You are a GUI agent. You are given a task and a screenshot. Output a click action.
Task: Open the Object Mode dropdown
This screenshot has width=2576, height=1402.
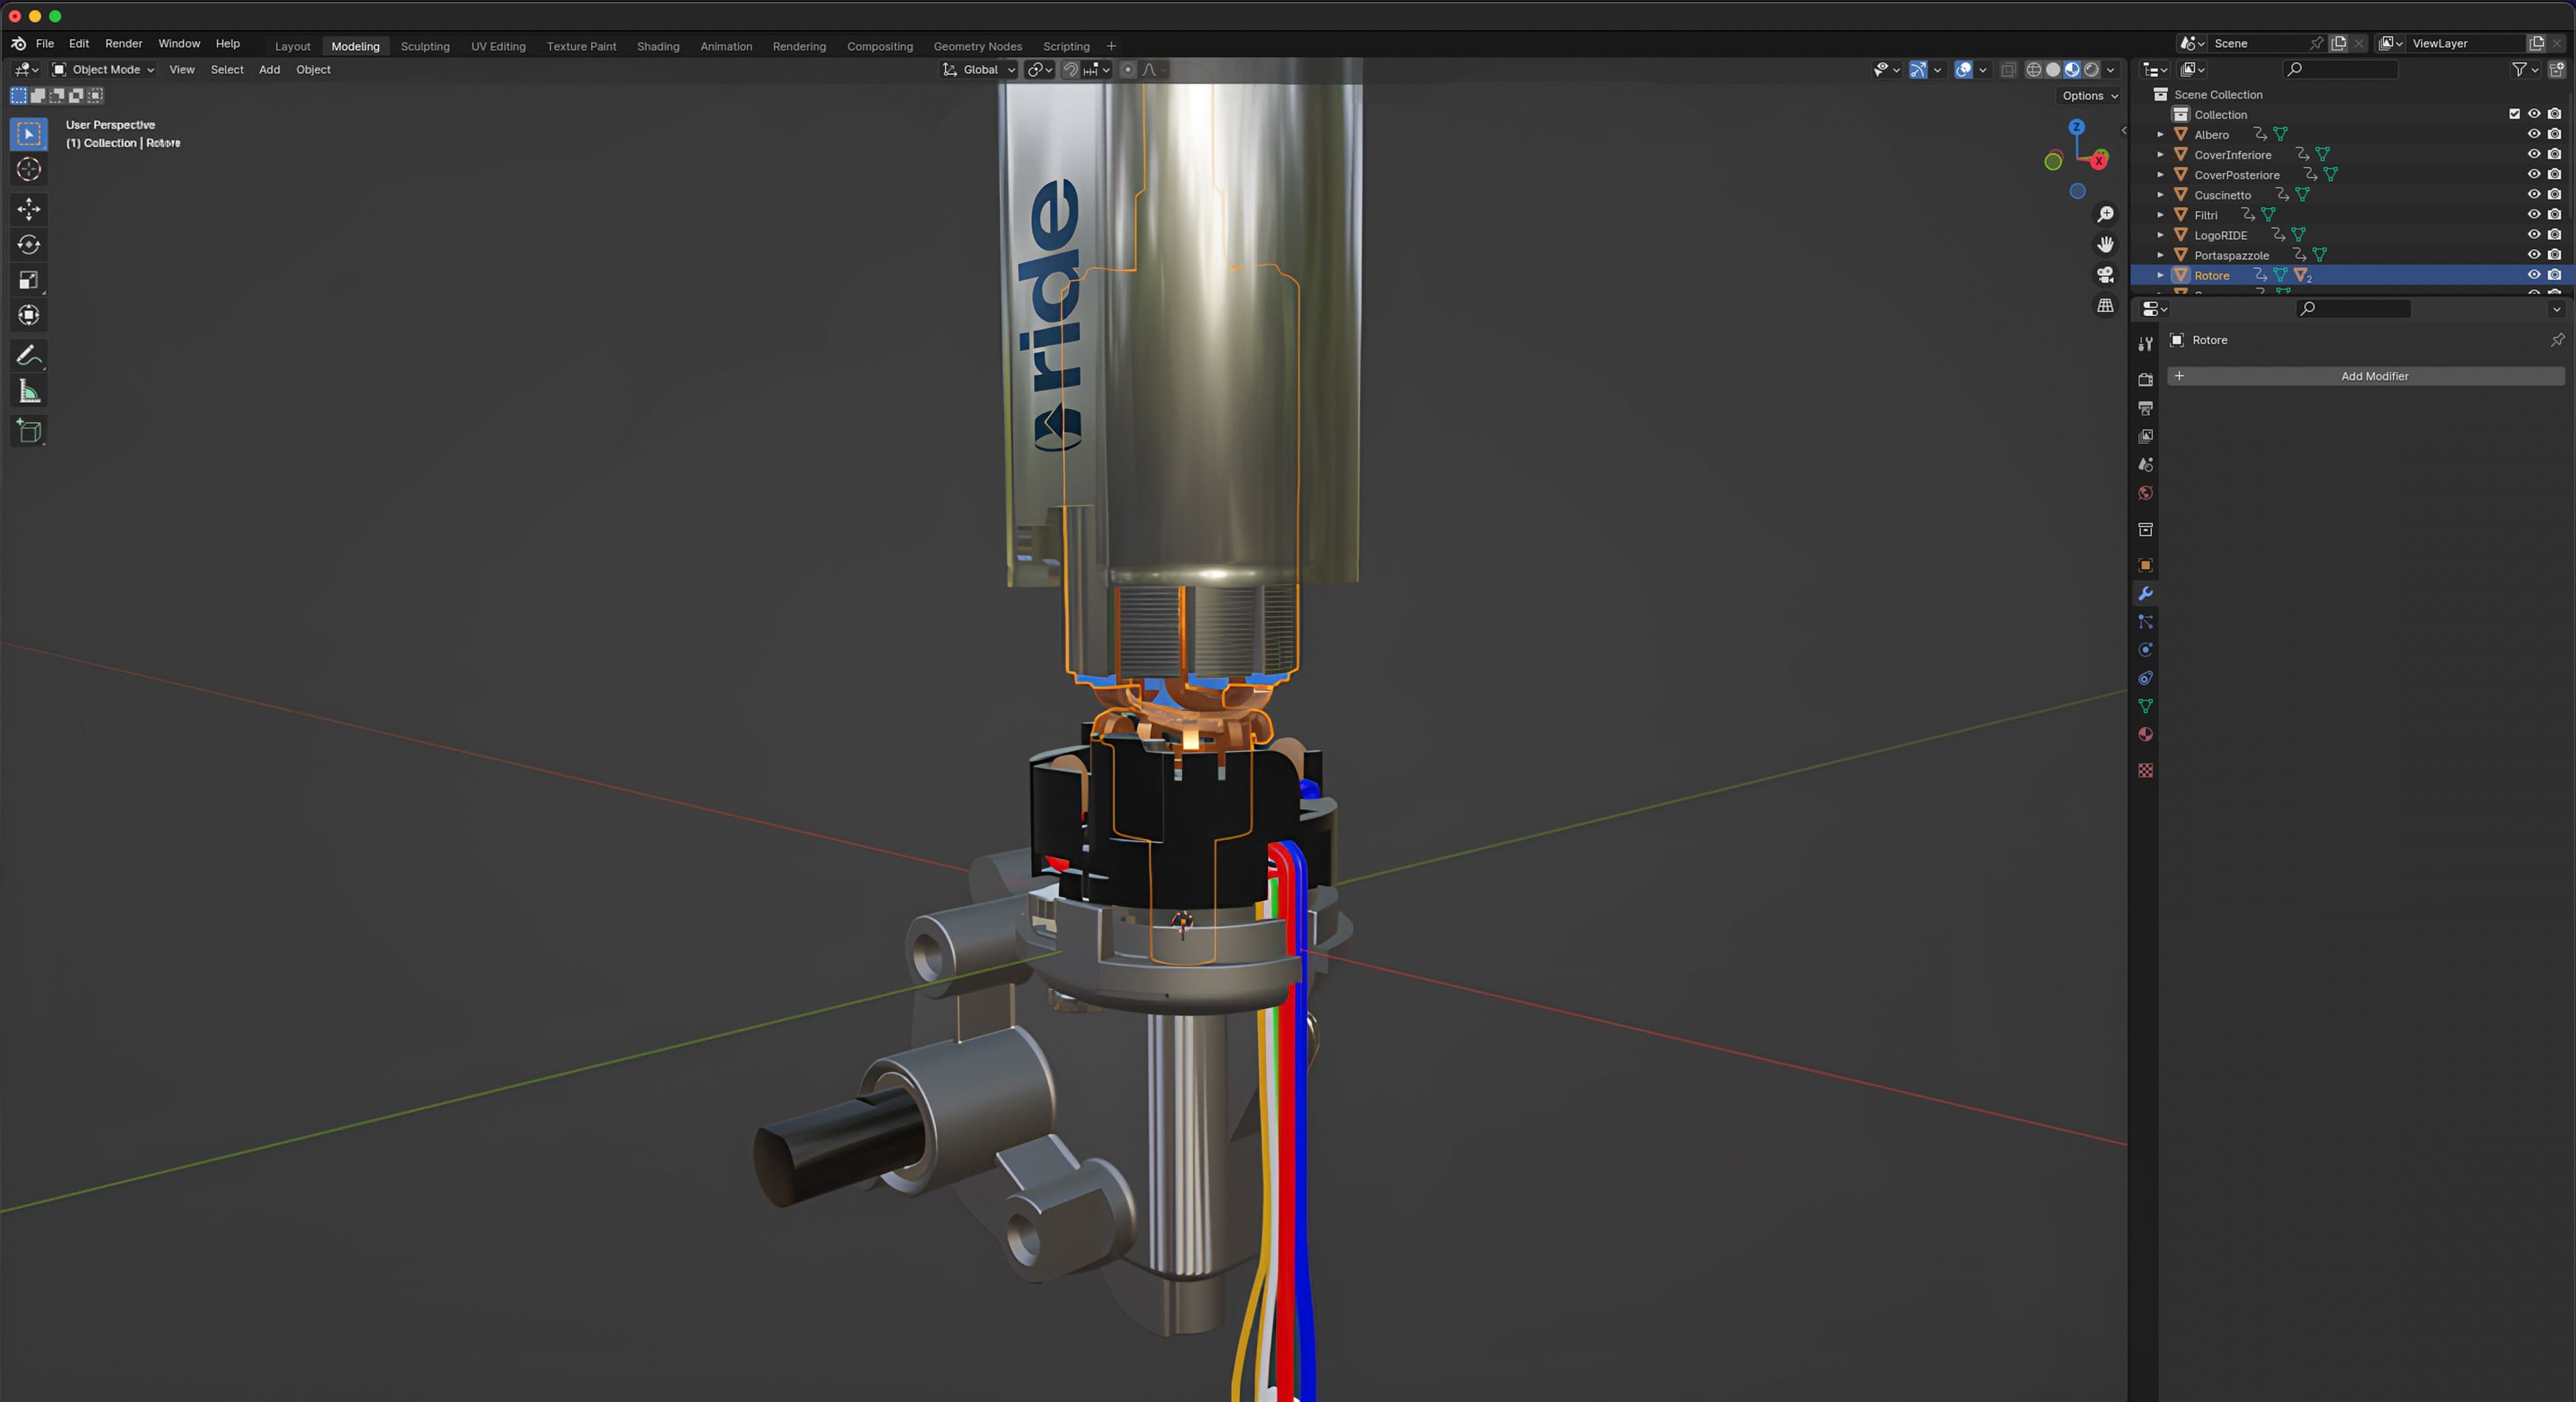[x=104, y=70]
